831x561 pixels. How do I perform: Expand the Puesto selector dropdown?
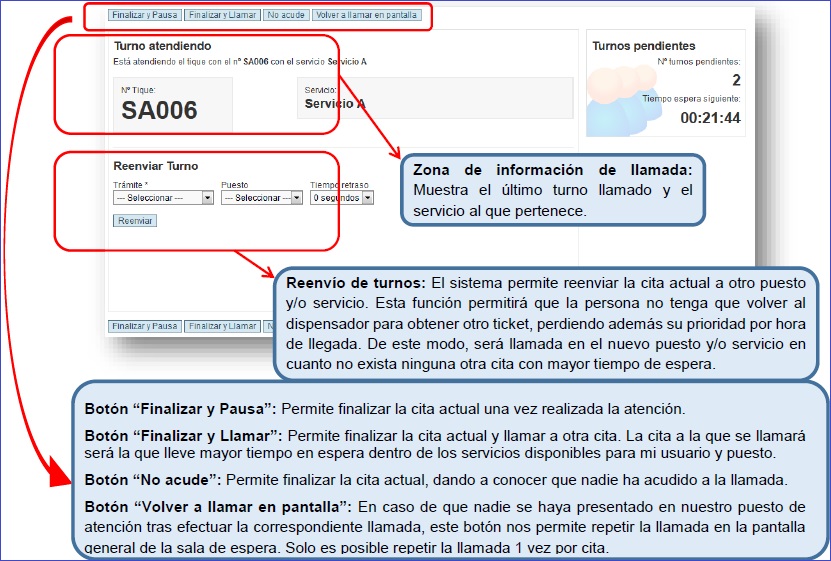tap(261, 198)
